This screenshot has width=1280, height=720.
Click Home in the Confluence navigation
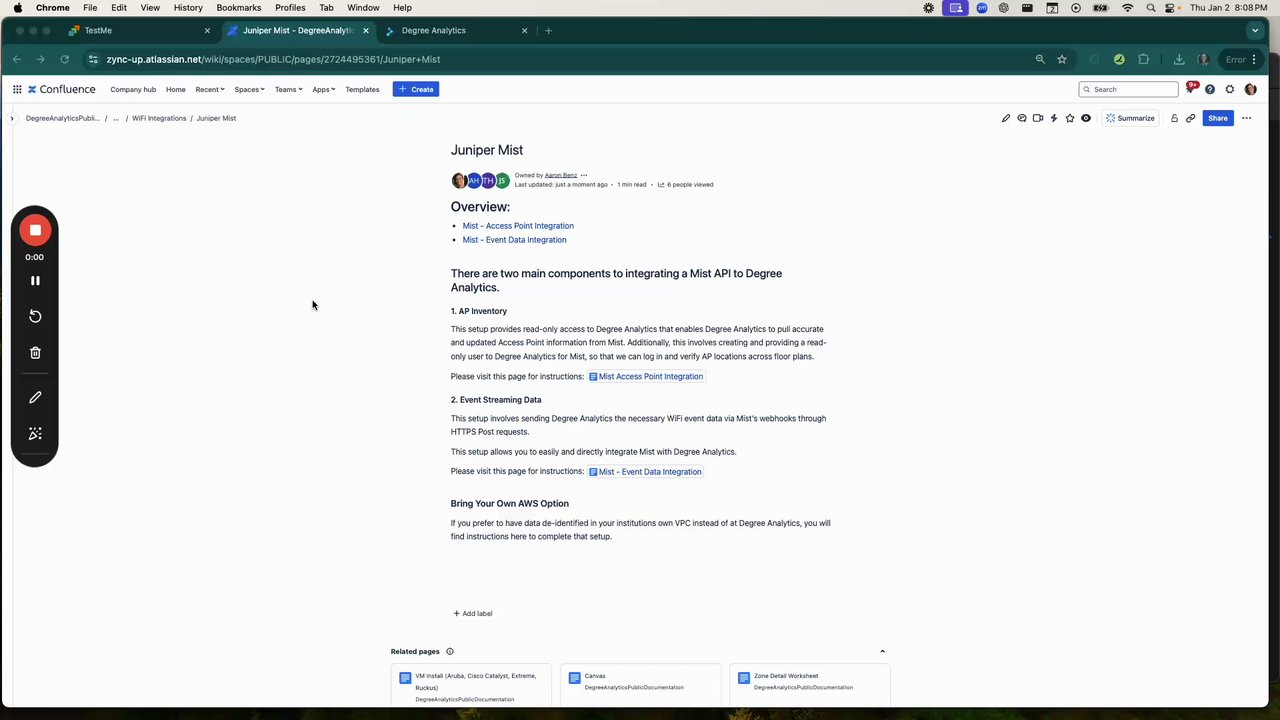pos(176,89)
